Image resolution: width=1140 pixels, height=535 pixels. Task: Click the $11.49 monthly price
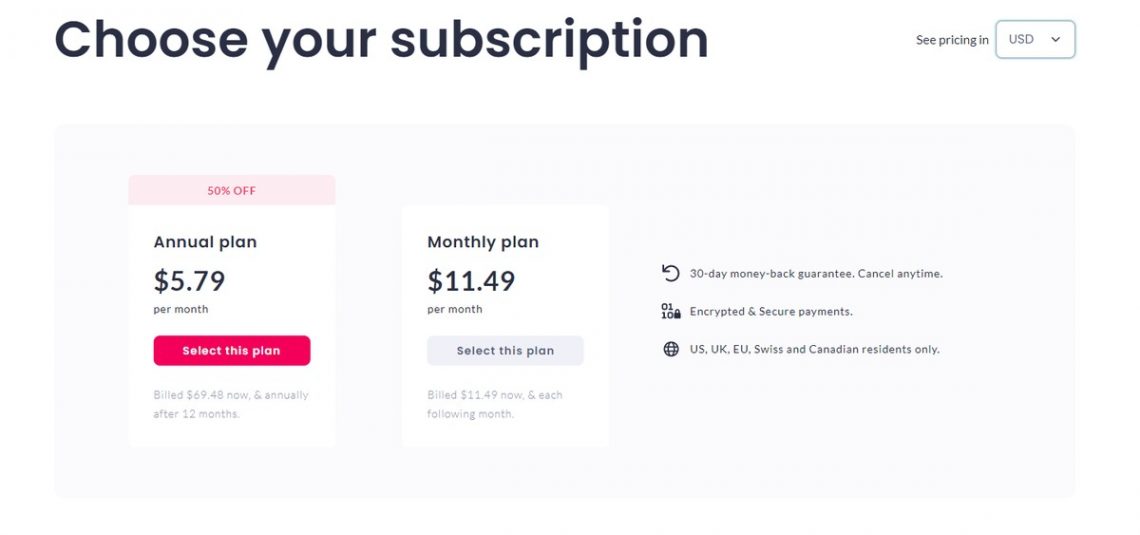coord(471,280)
